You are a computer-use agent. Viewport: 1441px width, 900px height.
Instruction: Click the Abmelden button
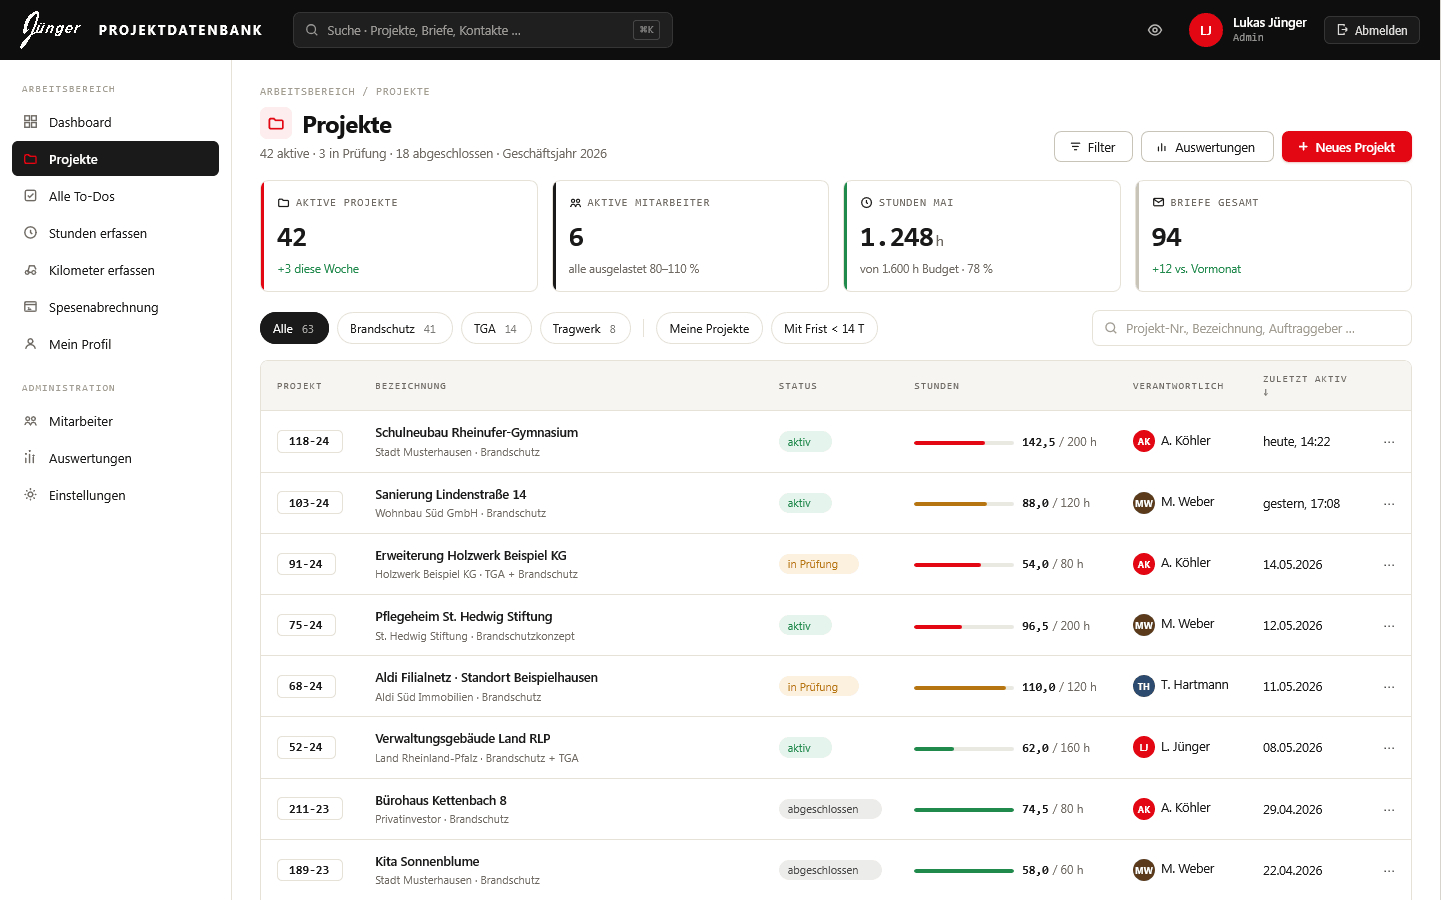1372,30
